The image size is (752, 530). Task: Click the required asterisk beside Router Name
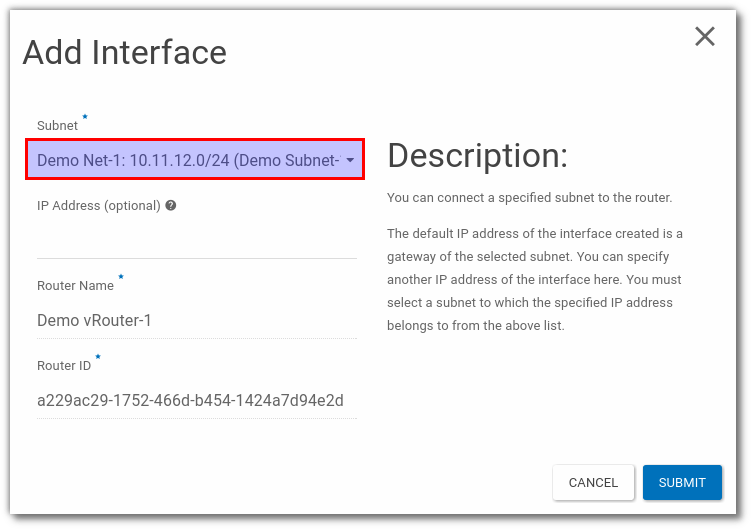tap(121, 278)
